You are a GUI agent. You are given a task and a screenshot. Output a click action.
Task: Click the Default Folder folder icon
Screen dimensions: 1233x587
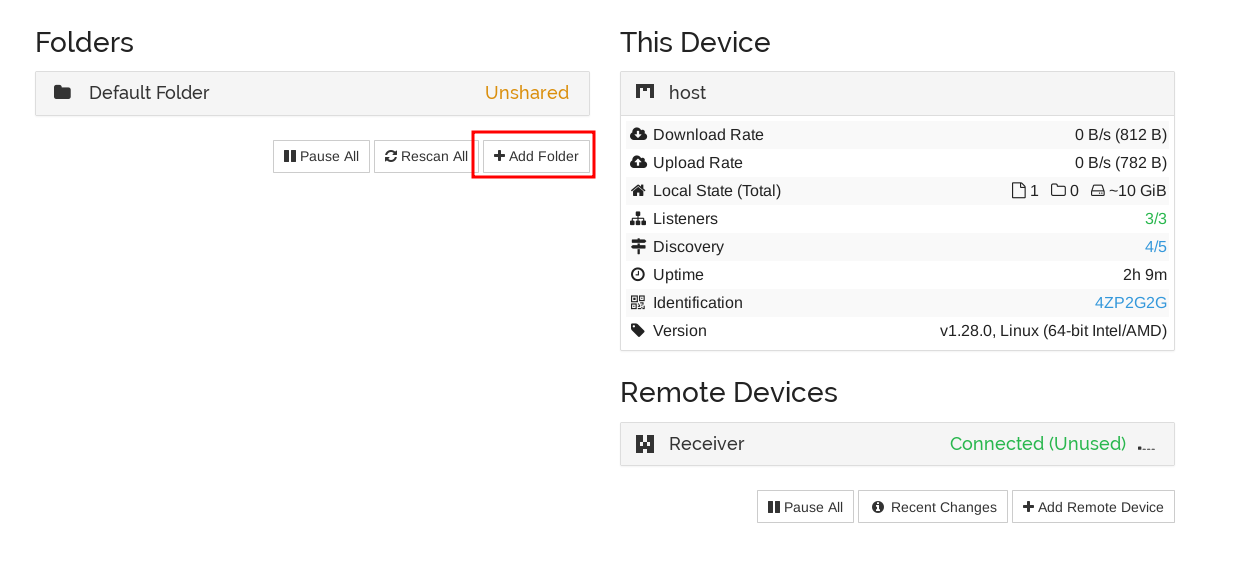(x=62, y=93)
